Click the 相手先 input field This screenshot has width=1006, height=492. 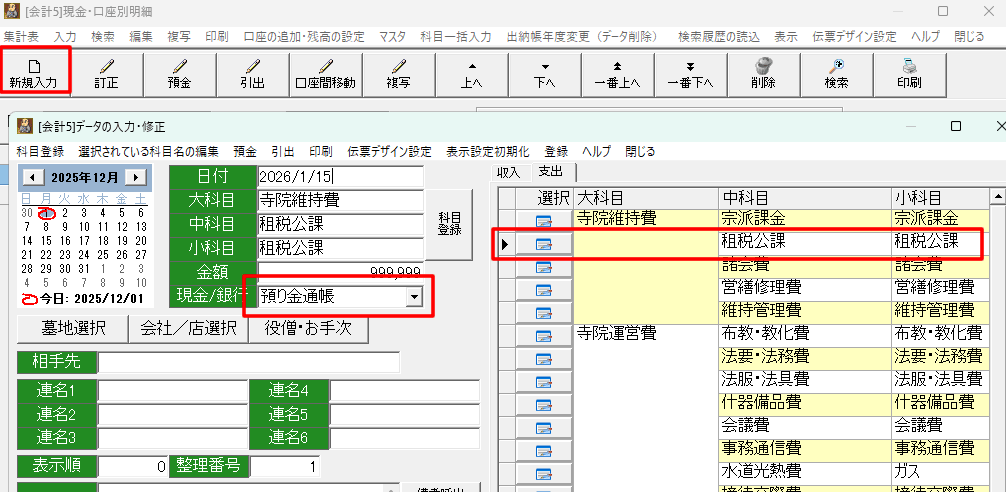point(248,362)
